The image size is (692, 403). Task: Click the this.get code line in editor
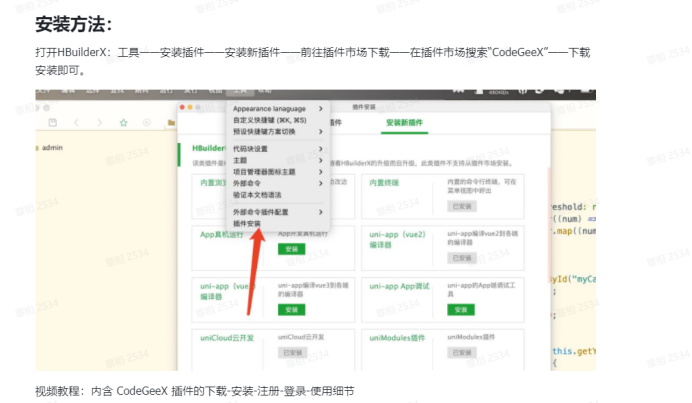click(x=574, y=351)
